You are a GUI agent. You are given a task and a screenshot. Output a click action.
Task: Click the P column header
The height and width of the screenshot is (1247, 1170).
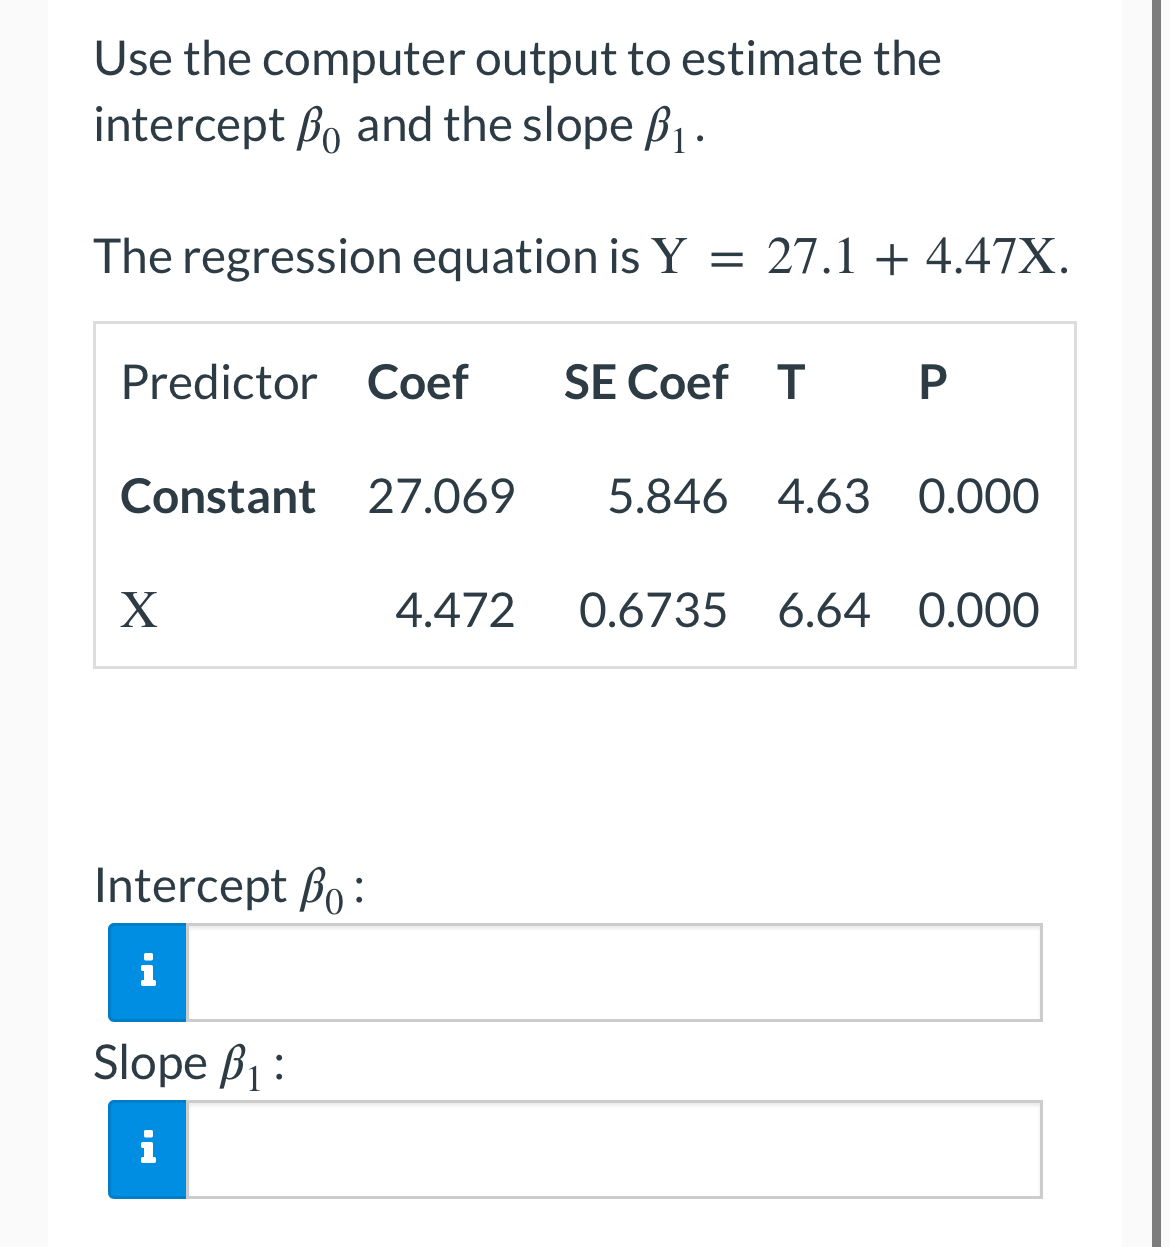pos(931,383)
